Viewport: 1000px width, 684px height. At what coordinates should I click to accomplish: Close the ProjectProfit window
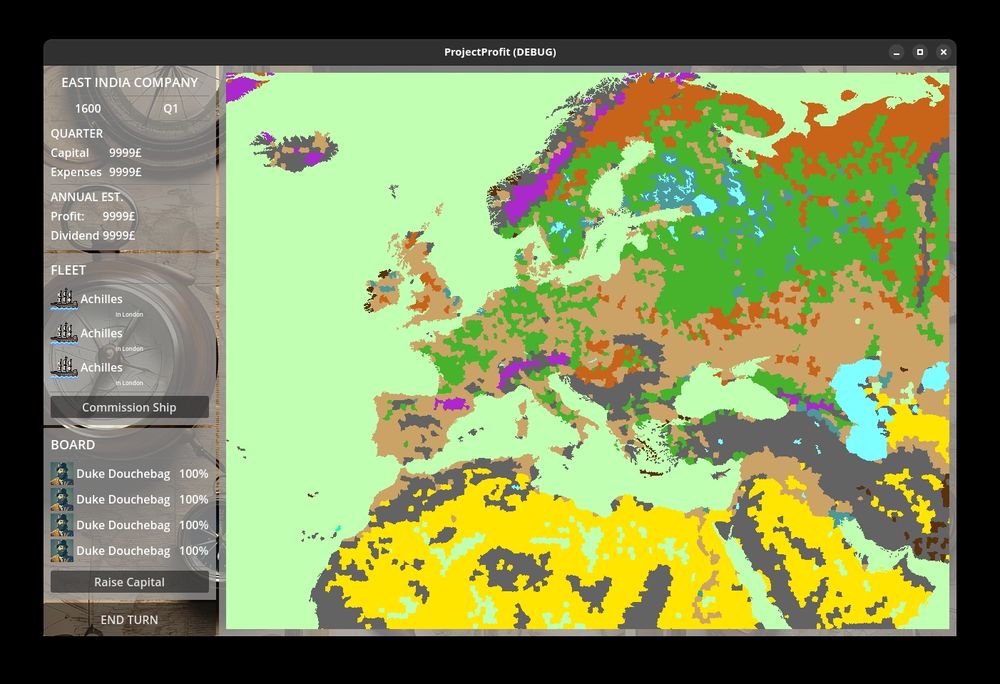pyautogui.click(x=943, y=52)
